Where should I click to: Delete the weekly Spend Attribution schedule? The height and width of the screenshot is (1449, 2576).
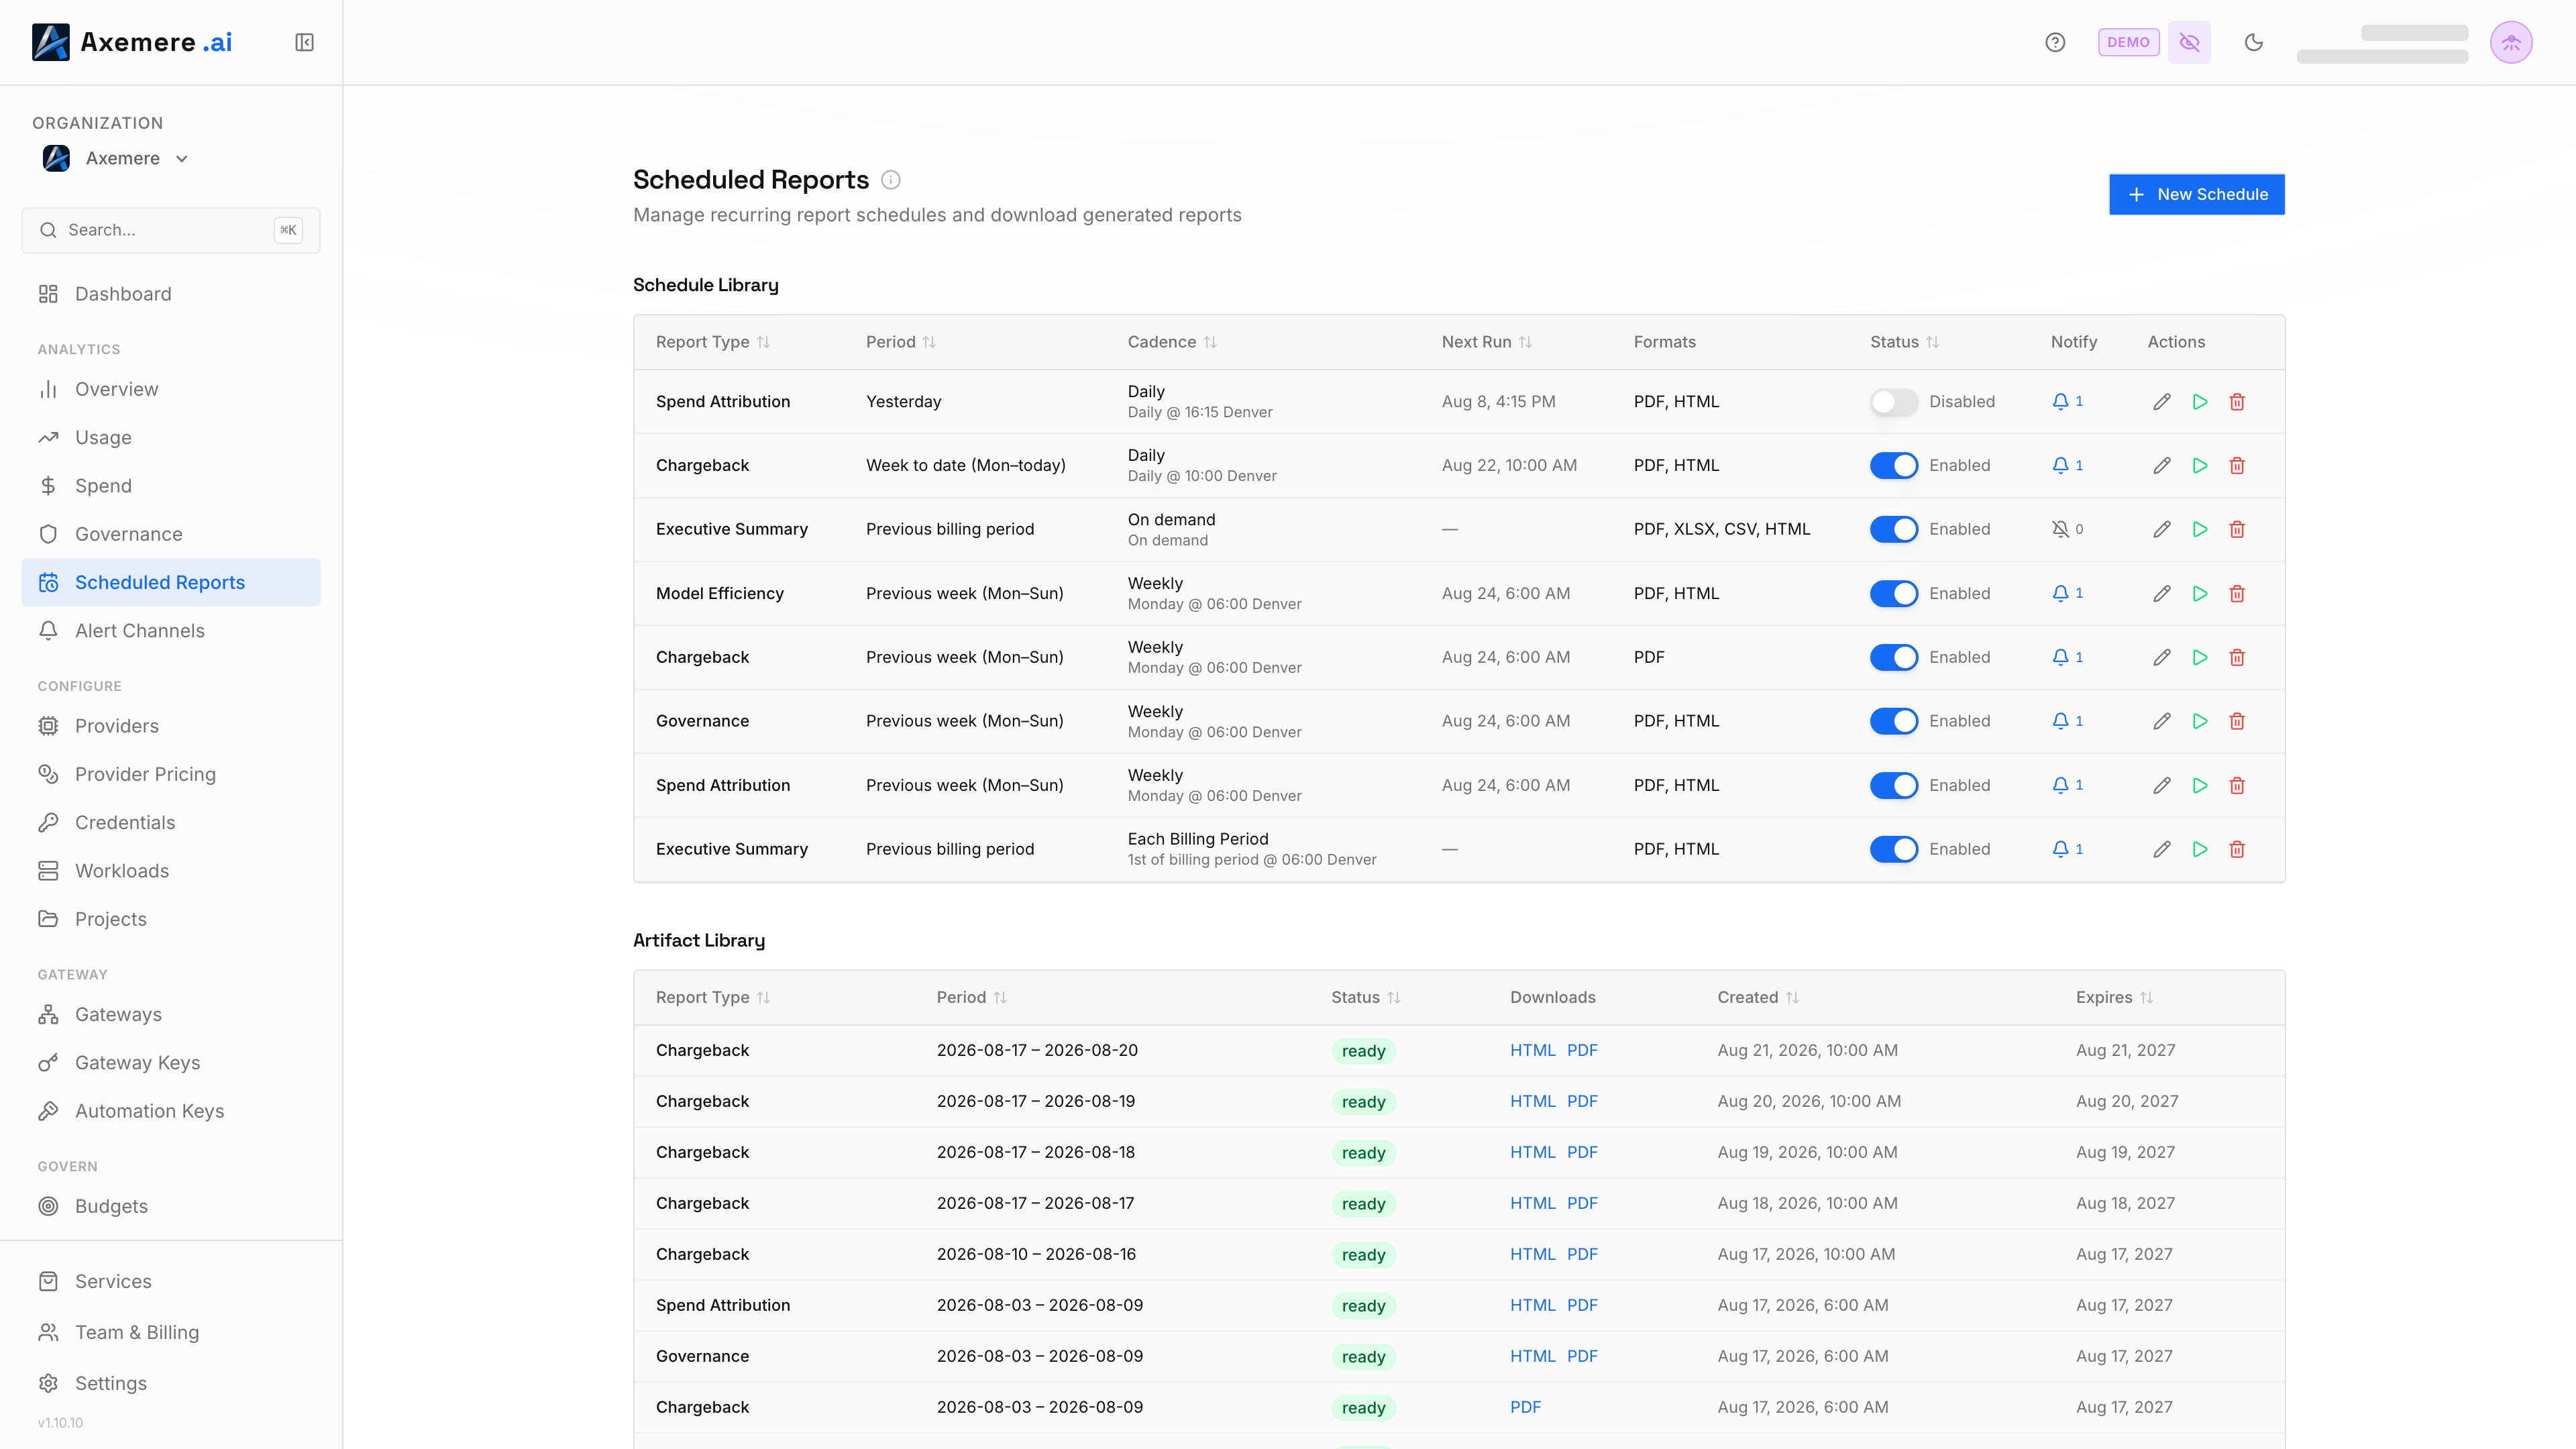2237,786
